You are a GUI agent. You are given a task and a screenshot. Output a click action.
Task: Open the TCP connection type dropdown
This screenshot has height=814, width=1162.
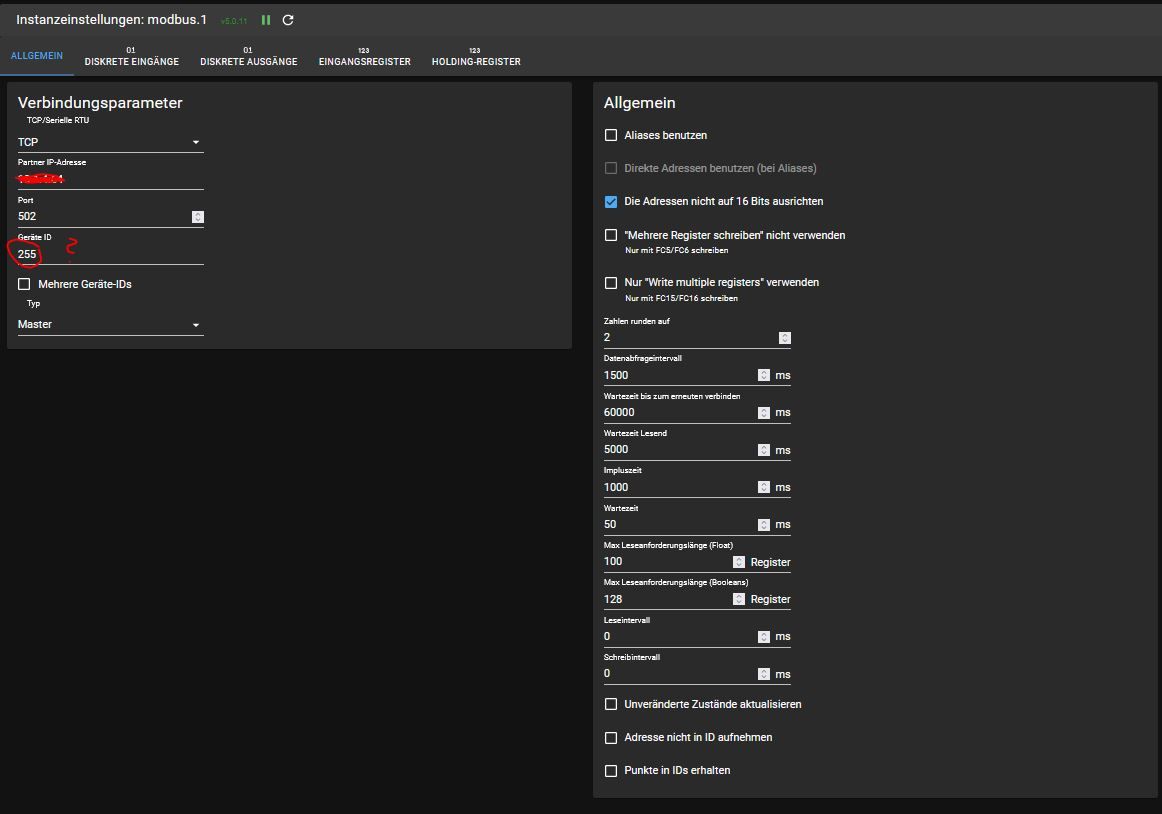[110, 142]
